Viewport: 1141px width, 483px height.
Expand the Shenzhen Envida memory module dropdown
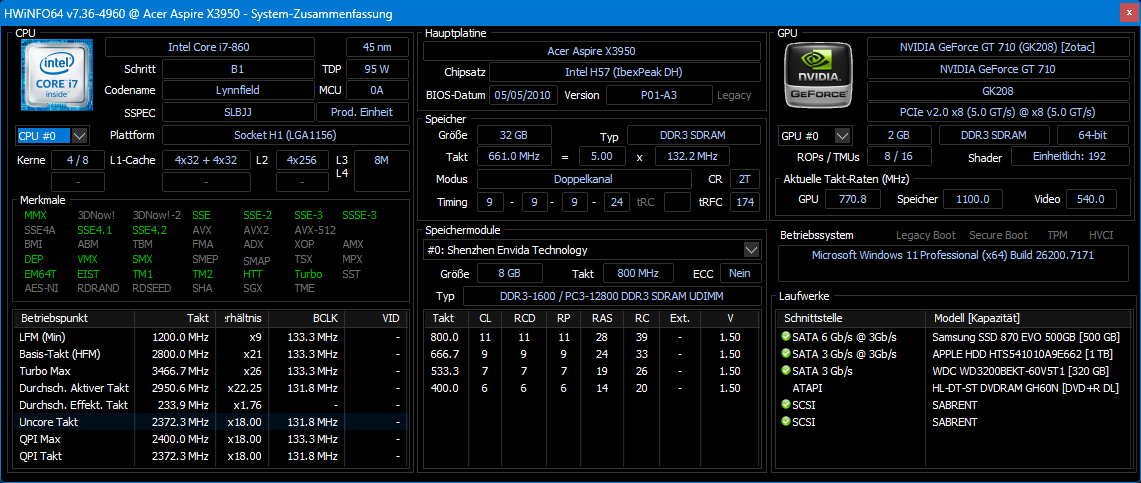click(751, 250)
